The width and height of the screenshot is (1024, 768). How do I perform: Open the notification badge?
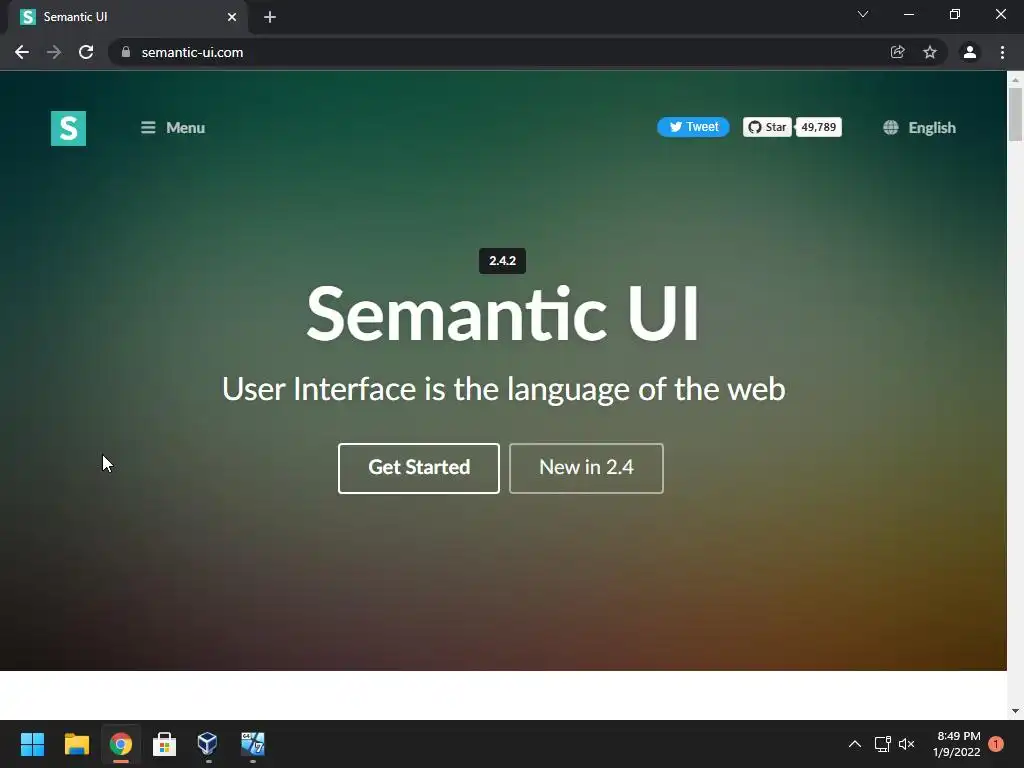[996, 744]
